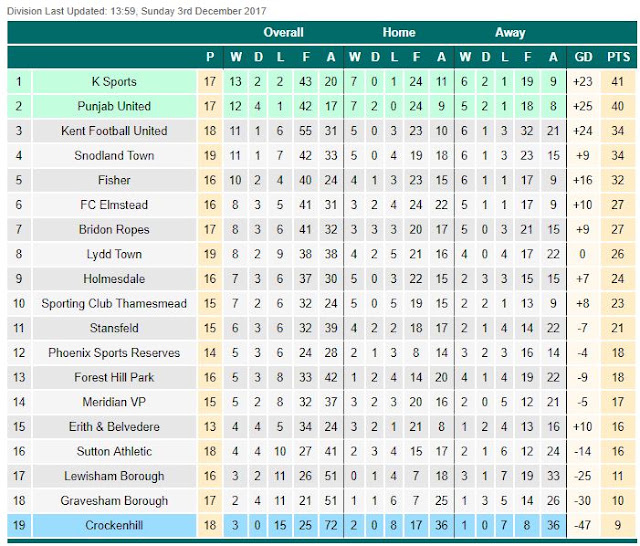Open Punjab United team entry

(x=114, y=106)
